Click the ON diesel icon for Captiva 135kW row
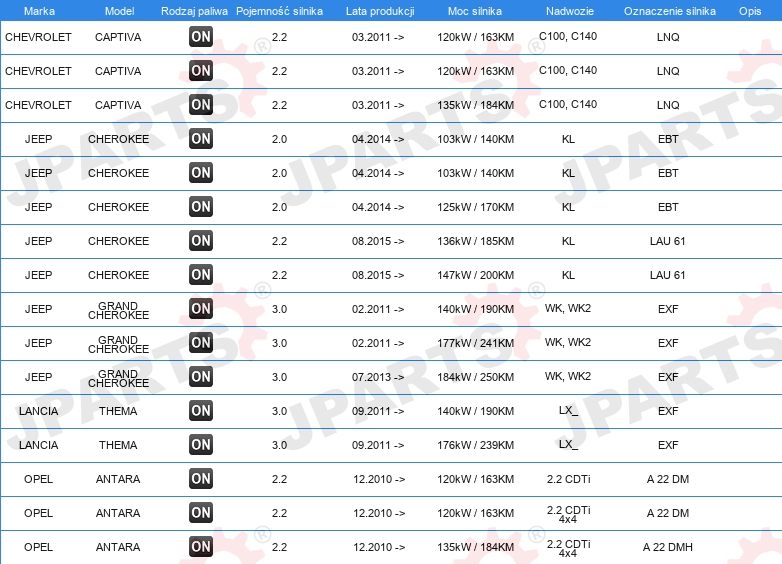 pyautogui.click(x=201, y=105)
